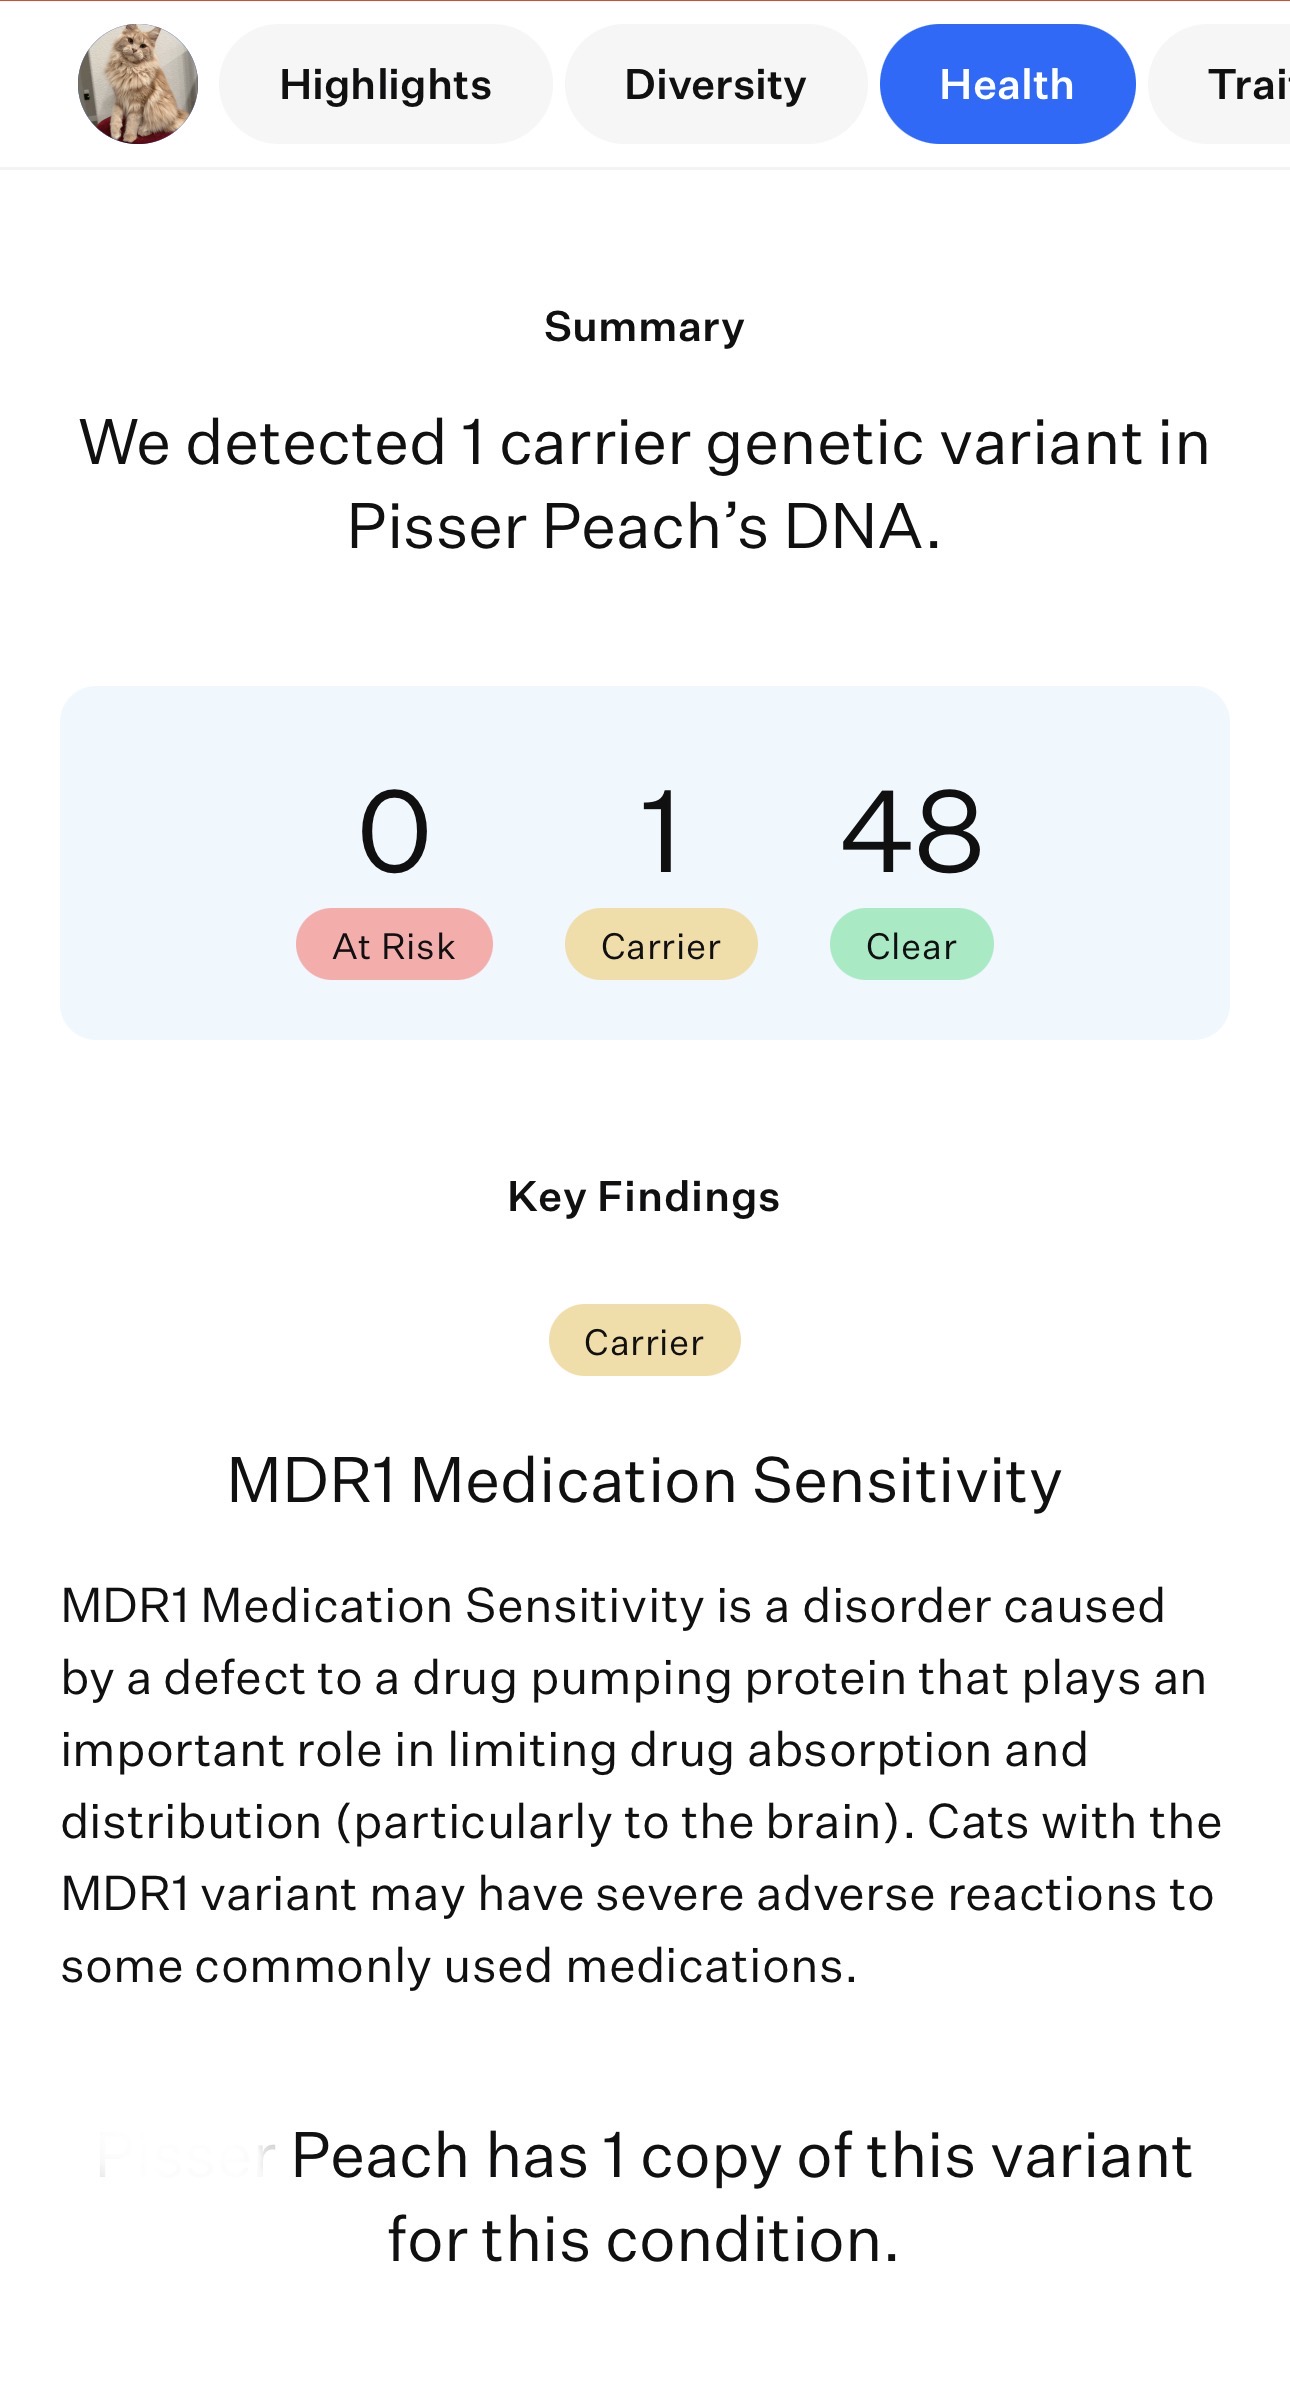Tap the yellow Carrier badge in summary
The width and height of the screenshot is (1290, 2392).
661,944
